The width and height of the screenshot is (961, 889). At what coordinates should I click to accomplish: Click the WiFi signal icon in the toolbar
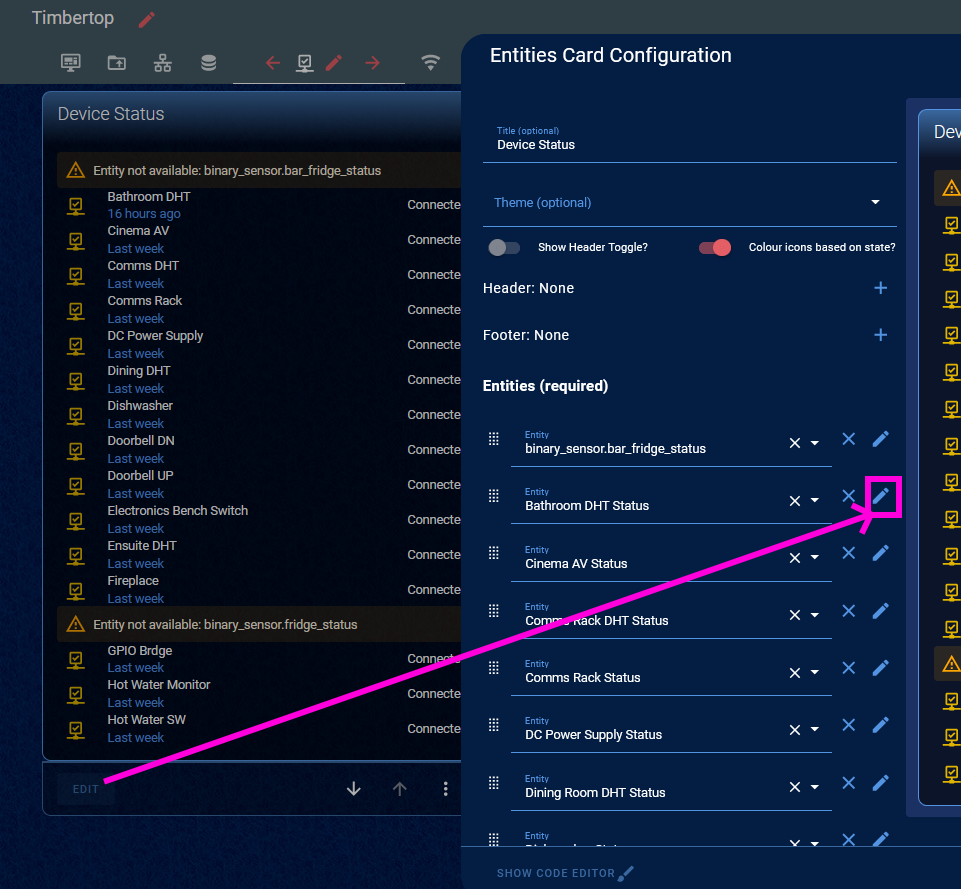point(430,62)
